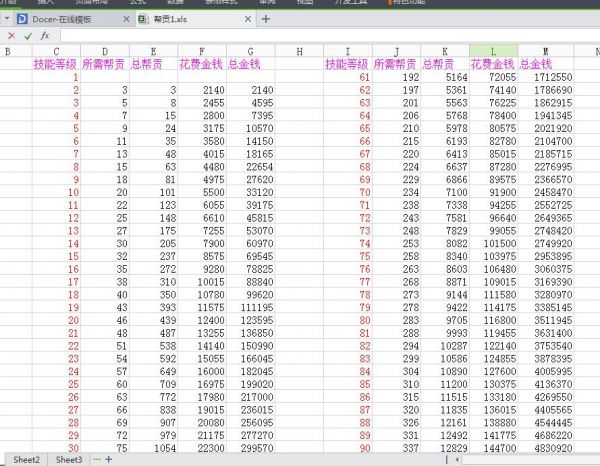Select the 技能等级 header cell in column C

[x=56, y=64]
